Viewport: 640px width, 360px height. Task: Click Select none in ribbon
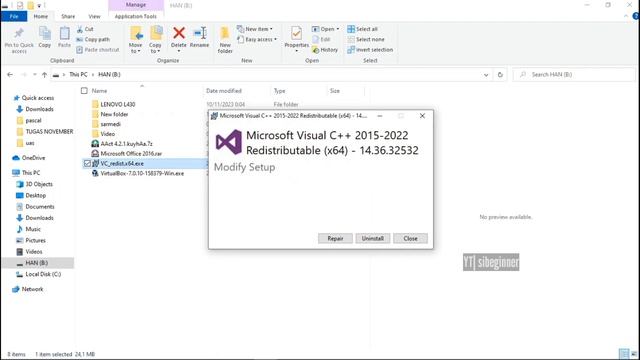tap(366, 39)
